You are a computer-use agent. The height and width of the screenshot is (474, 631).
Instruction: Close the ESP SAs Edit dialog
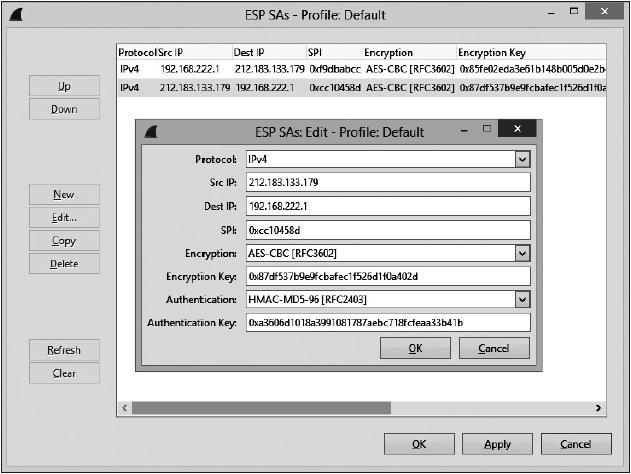pos(516,130)
